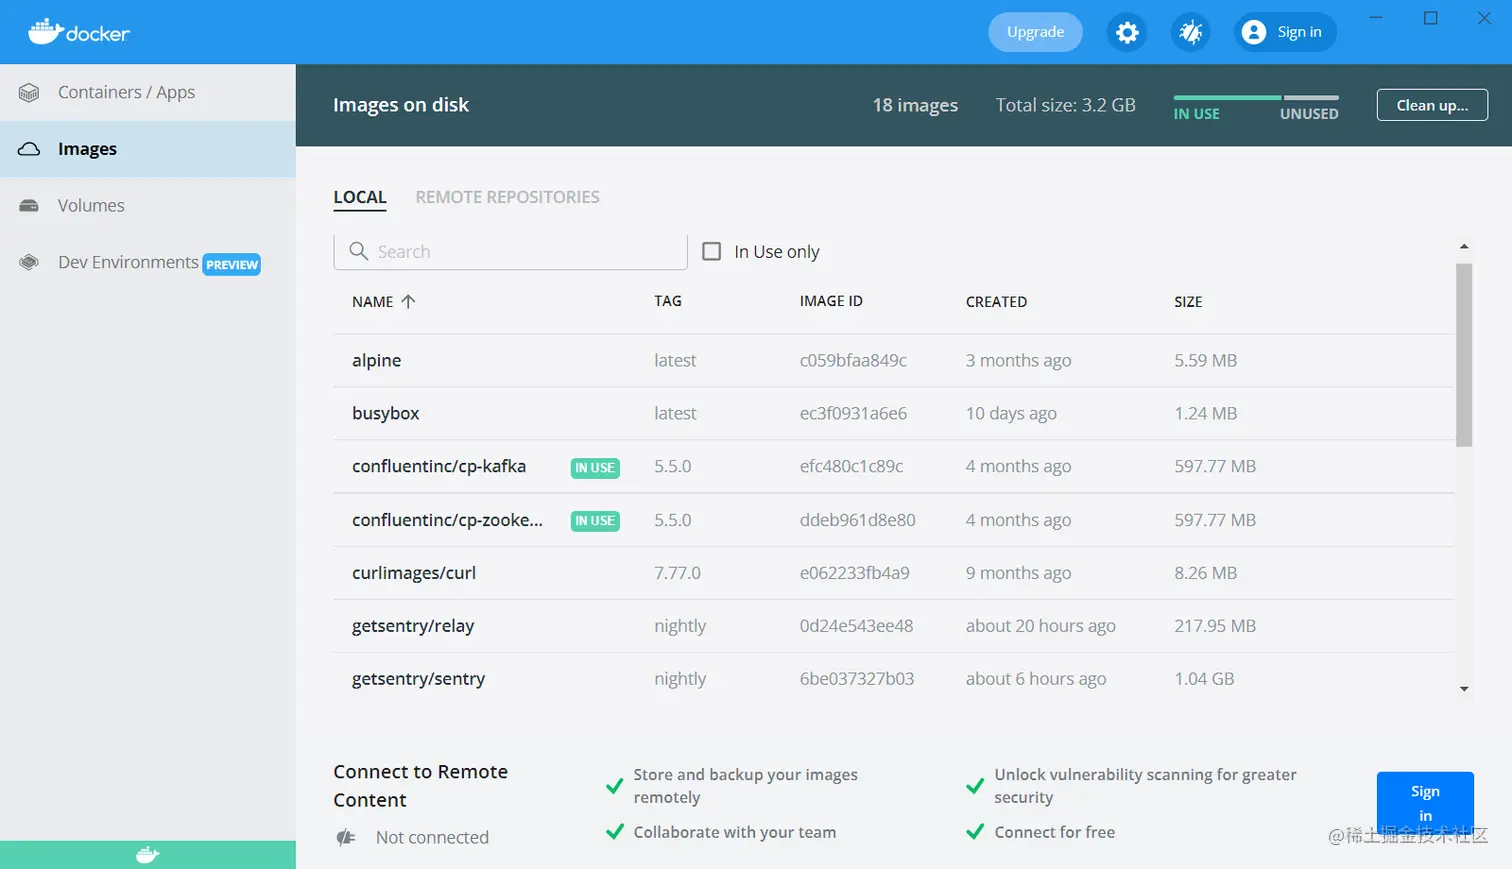Viewport: 1512px width, 869px height.
Task: Click the Containers / Apps sidebar icon
Action: (x=29, y=93)
